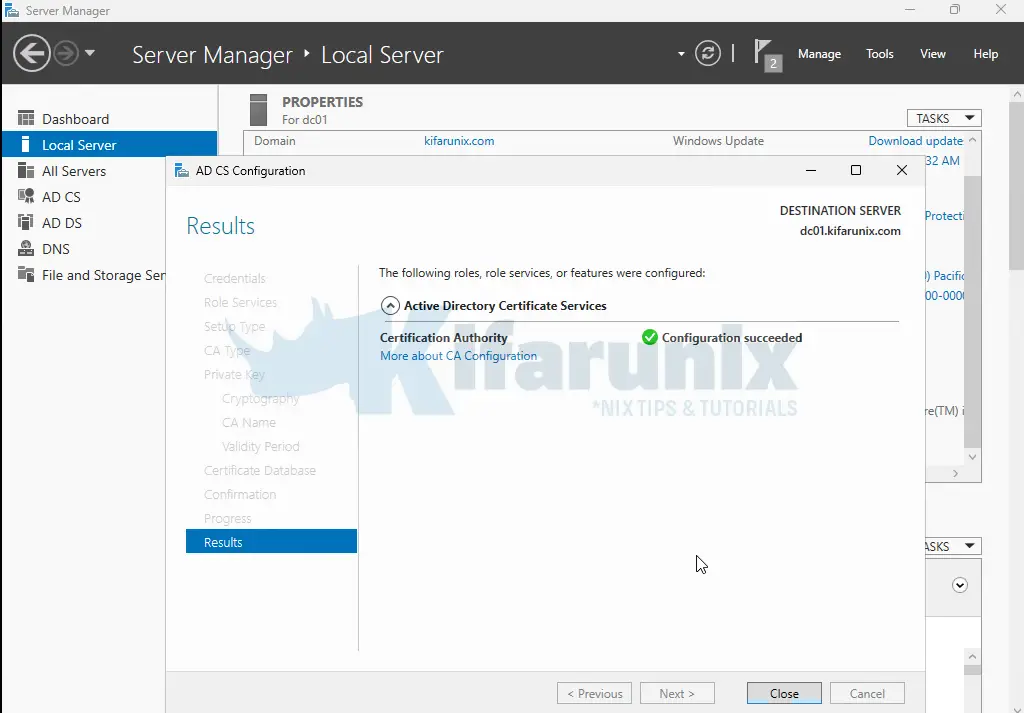Select Local Server in the sidebar

pos(109,144)
